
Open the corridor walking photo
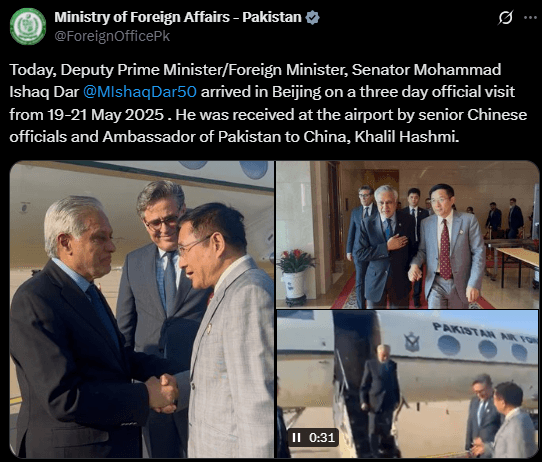pyautogui.click(x=408, y=235)
